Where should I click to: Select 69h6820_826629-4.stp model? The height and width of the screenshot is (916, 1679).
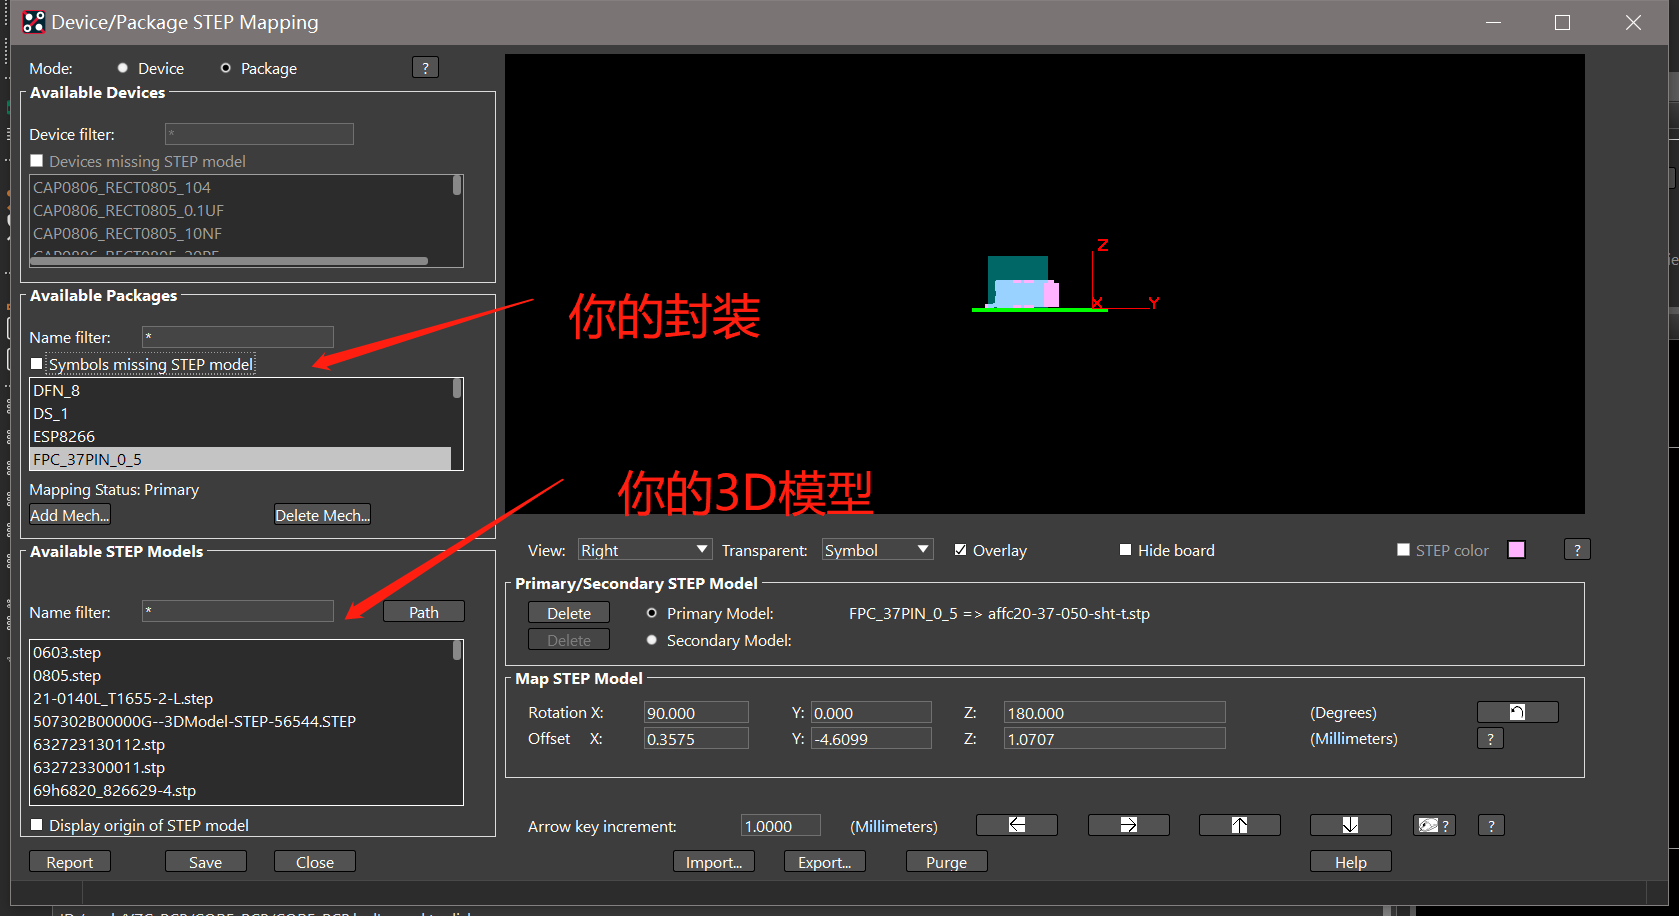coord(241,790)
